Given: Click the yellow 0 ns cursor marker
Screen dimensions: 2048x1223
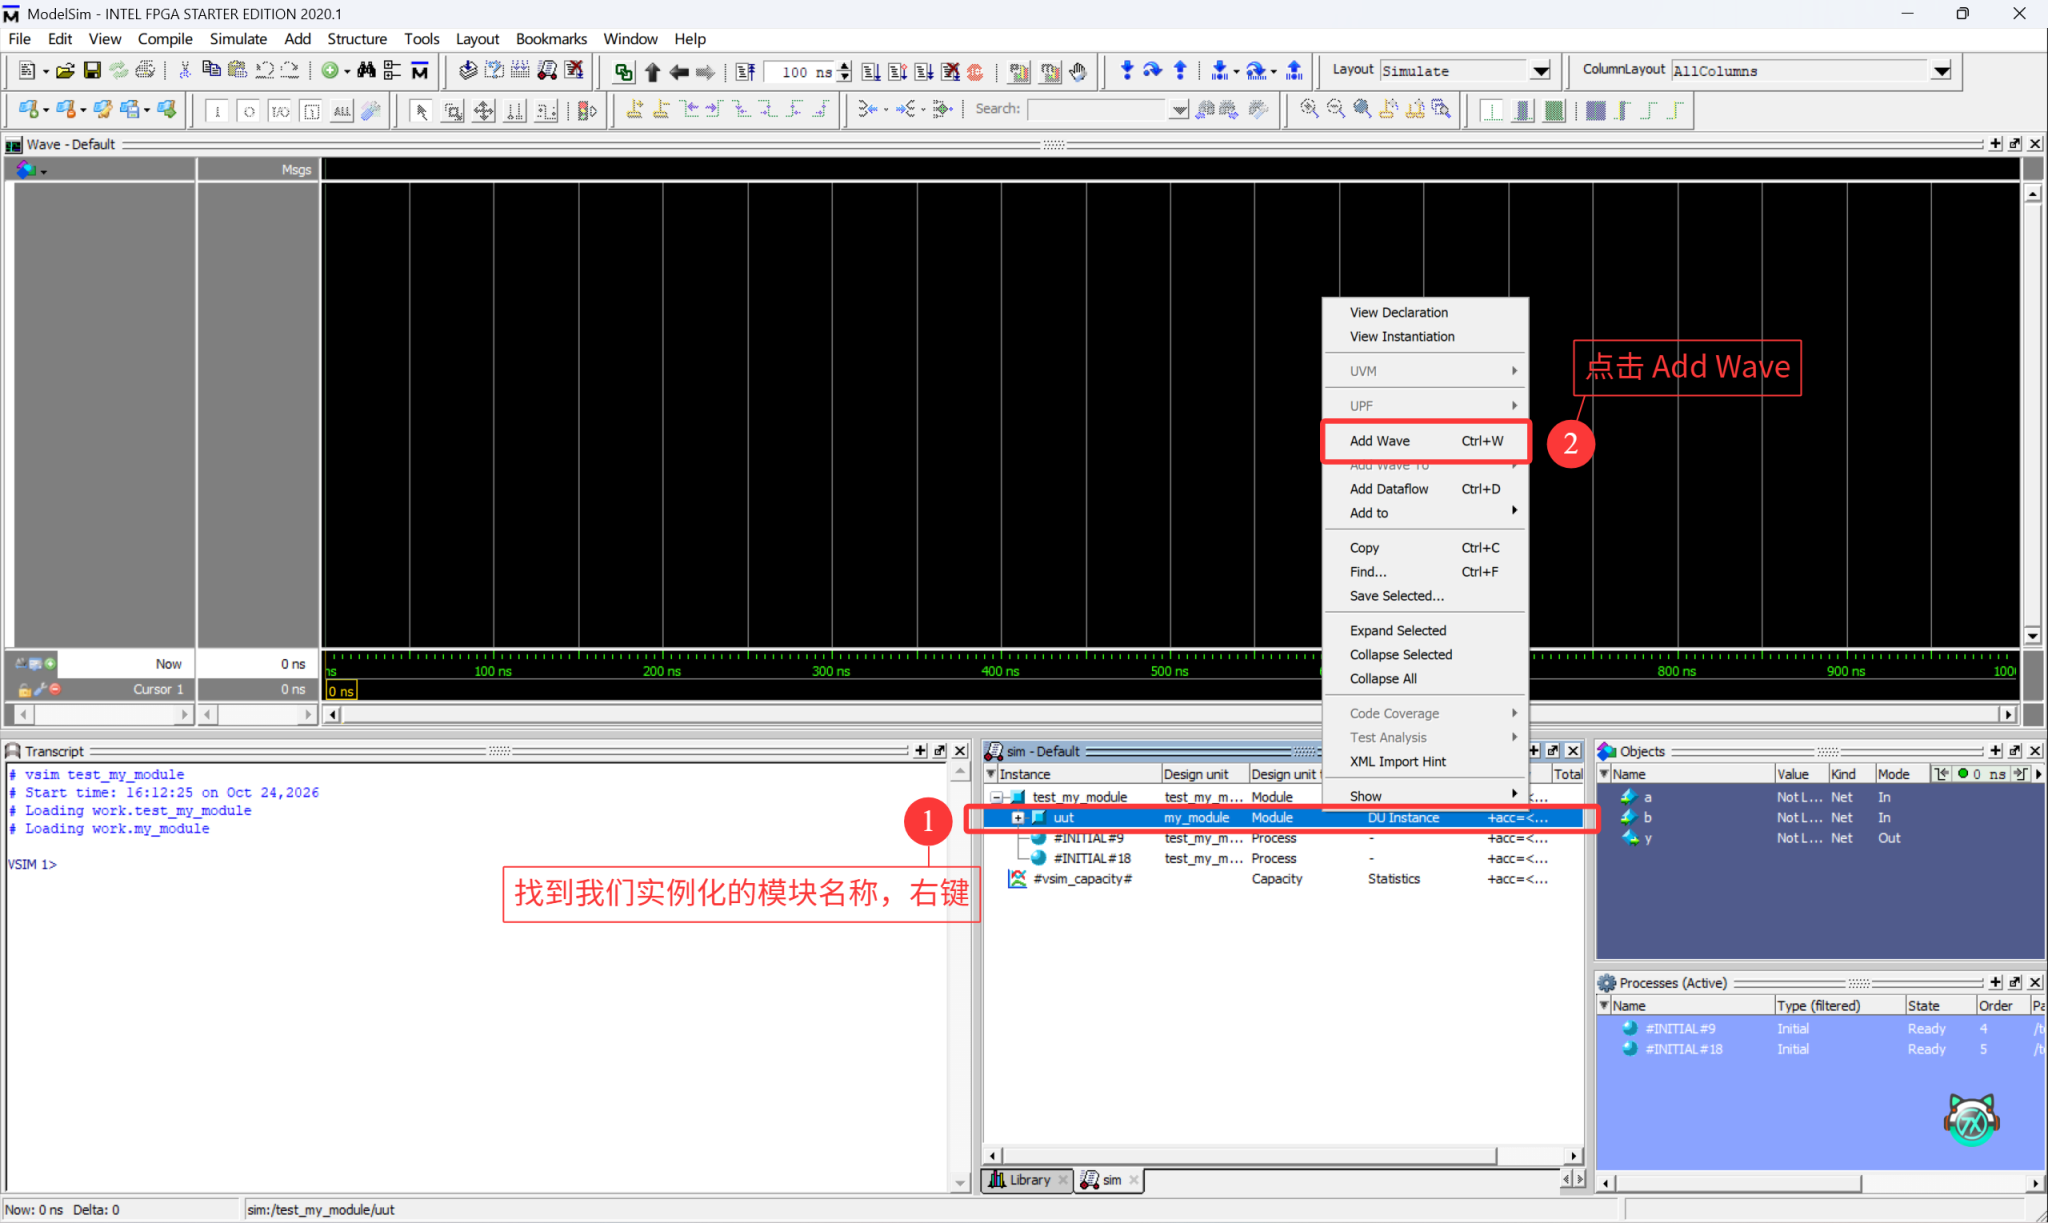Looking at the screenshot, I should pyautogui.click(x=341, y=690).
